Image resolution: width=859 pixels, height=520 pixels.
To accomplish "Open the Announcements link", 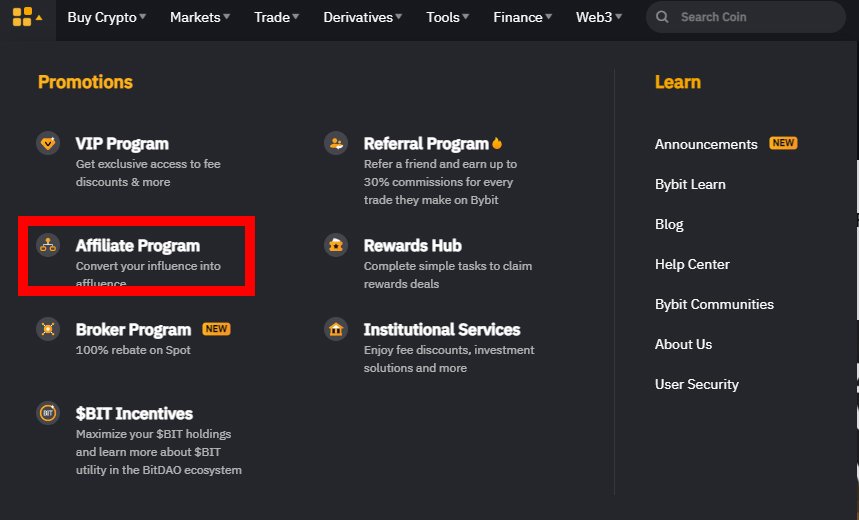I will (706, 144).
